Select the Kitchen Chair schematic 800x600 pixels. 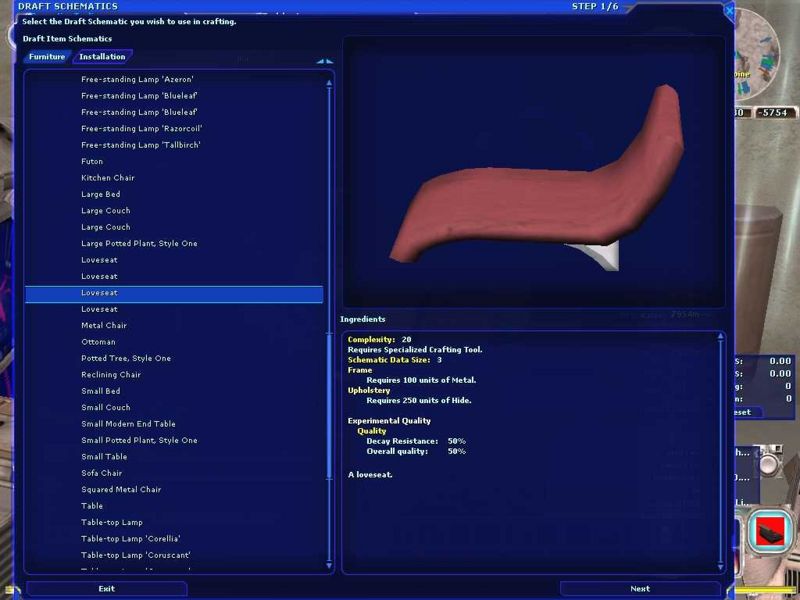(108, 178)
